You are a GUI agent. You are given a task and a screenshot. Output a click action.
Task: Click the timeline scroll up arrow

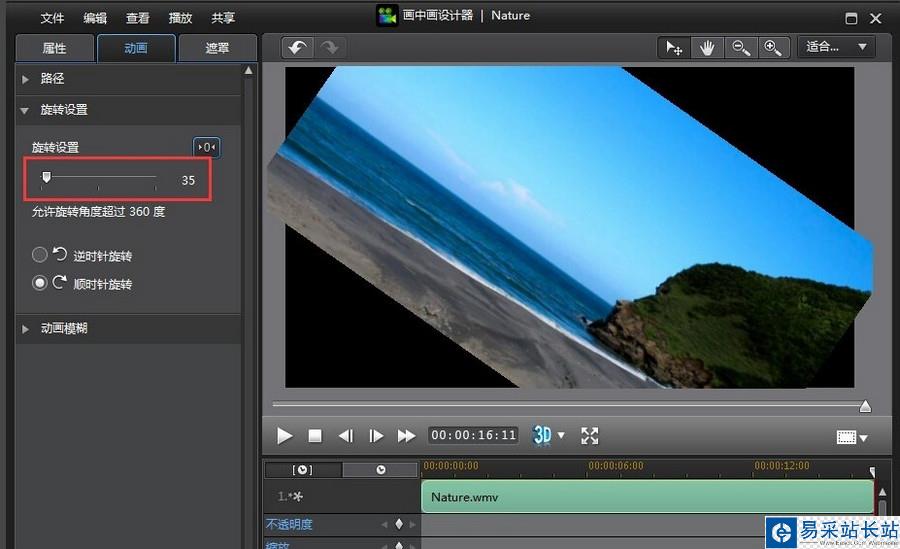point(883,492)
